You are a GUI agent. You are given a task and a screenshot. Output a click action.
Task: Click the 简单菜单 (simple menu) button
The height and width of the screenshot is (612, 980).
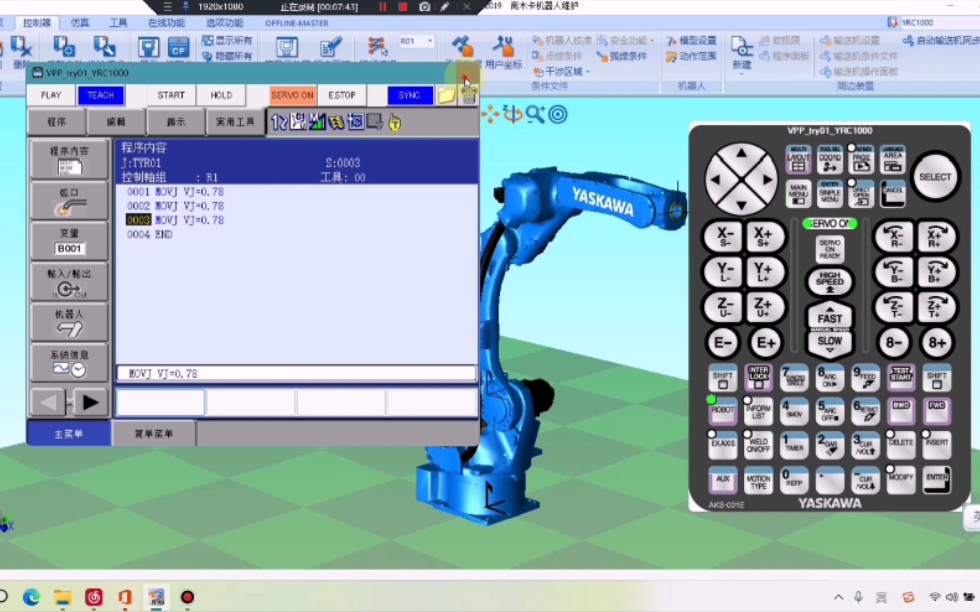coord(154,433)
